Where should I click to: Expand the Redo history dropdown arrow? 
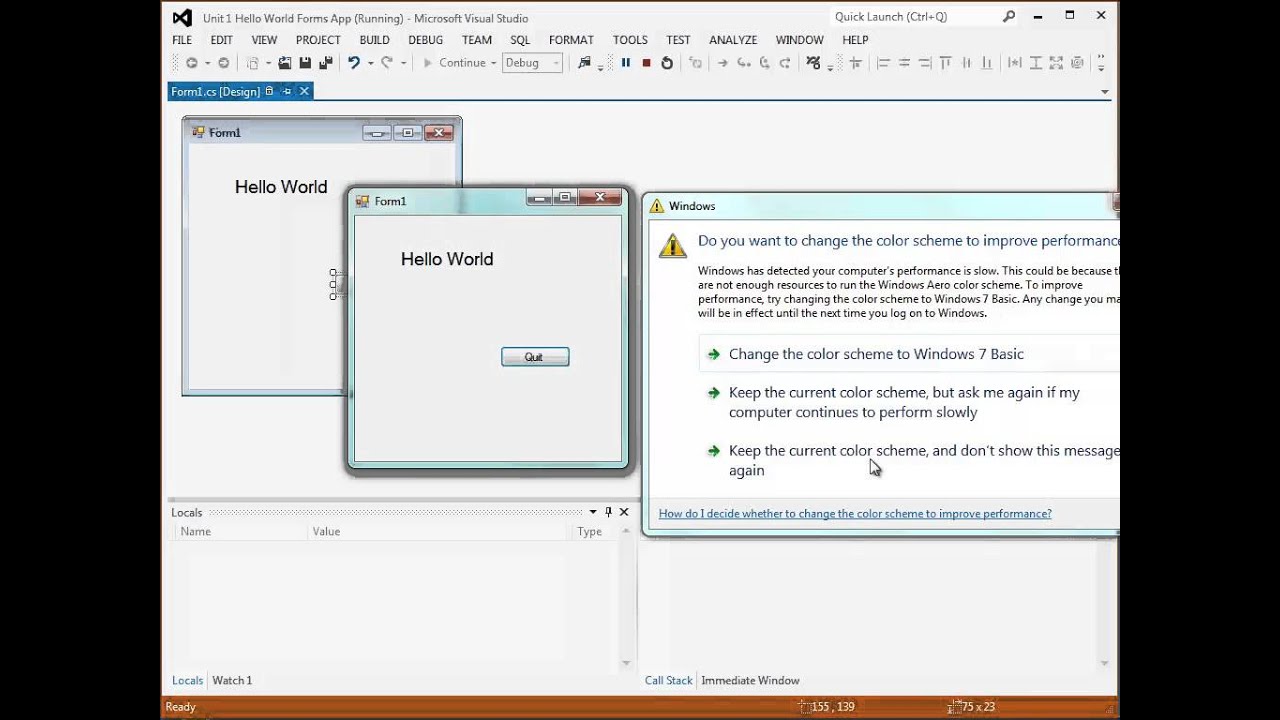[x=403, y=63]
